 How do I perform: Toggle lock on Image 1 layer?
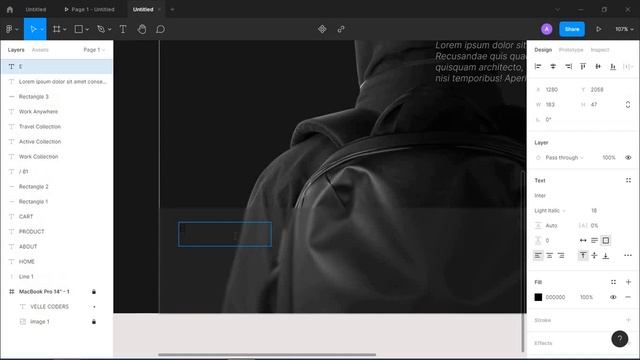pos(94,322)
